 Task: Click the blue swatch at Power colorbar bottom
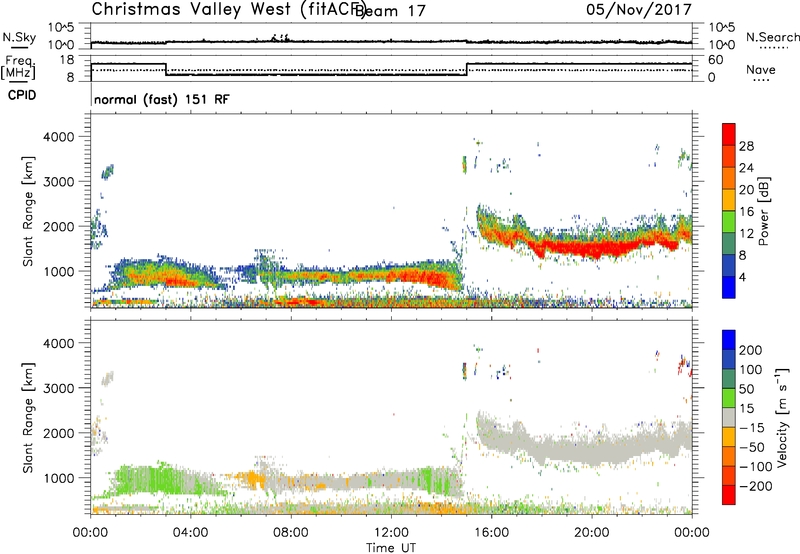[x=729, y=287]
